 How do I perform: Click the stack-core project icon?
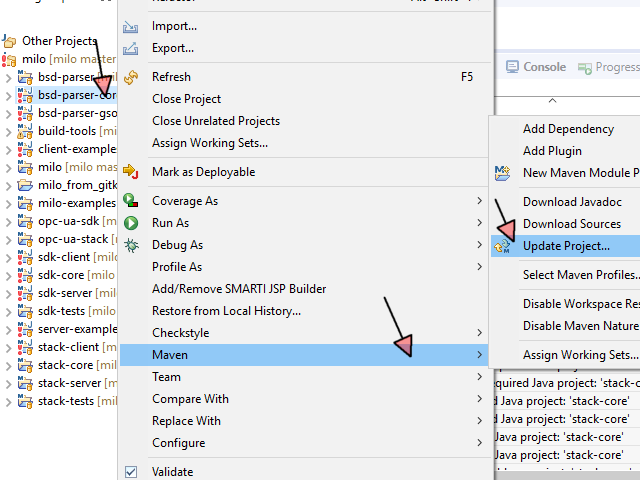(x=25, y=365)
